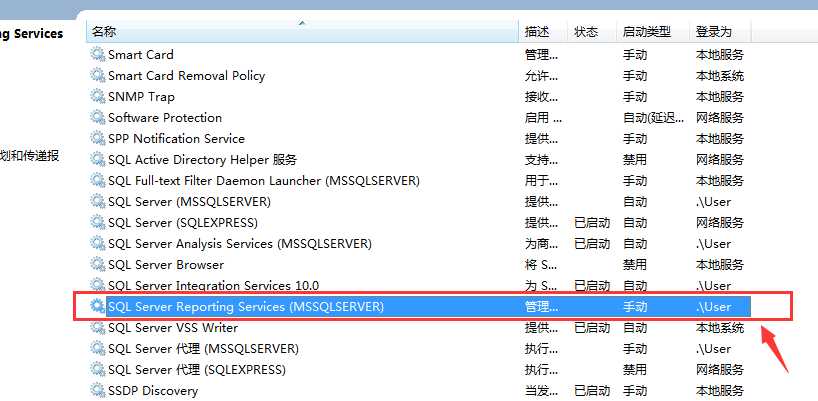Click 已启动 status of SQL Server Analysis Services
818x401 pixels.
pyautogui.click(x=592, y=244)
